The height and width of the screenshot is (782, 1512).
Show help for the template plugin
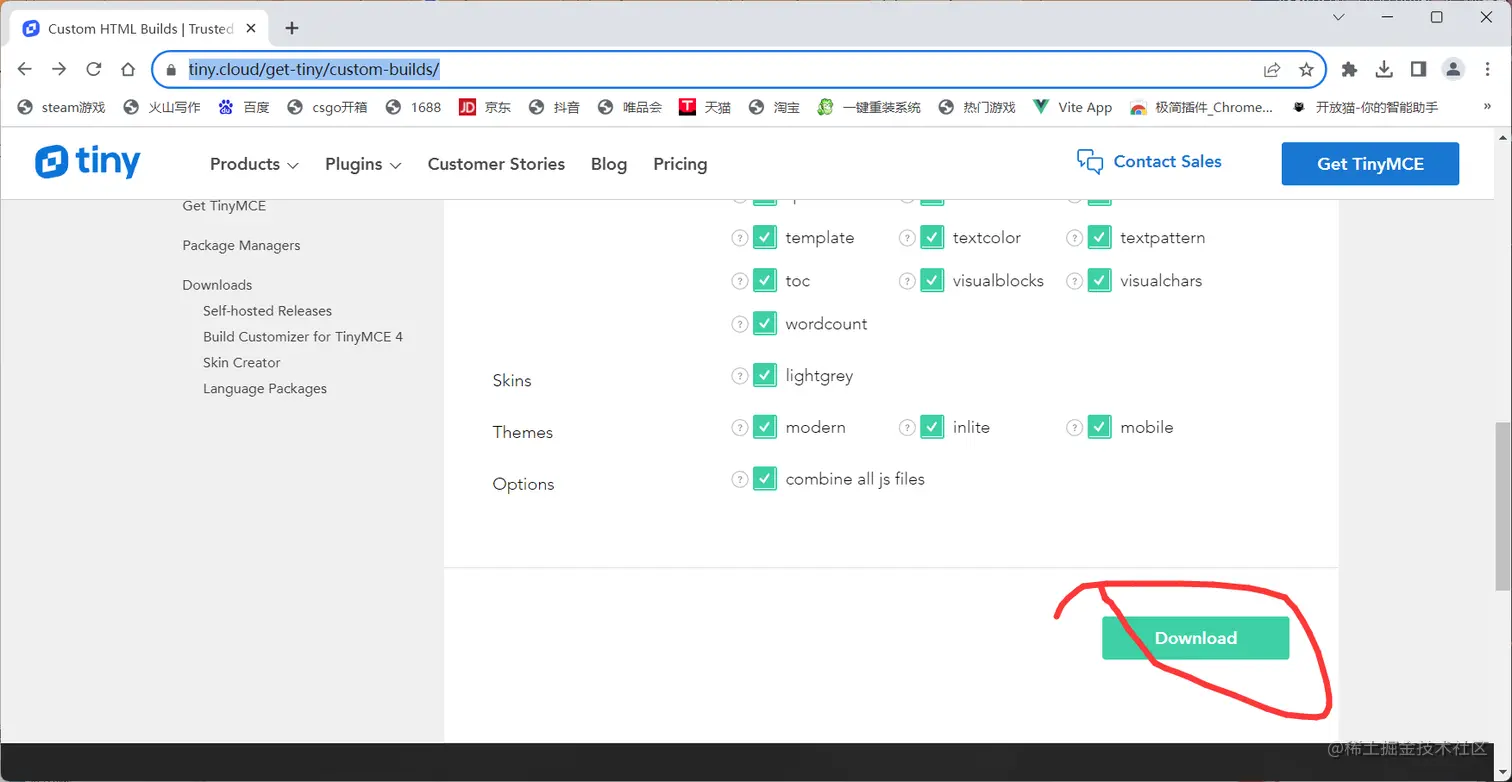pos(740,238)
